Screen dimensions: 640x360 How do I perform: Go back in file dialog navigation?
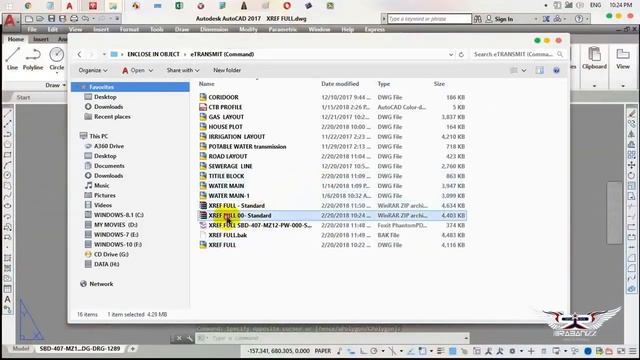(x=80, y=54)
